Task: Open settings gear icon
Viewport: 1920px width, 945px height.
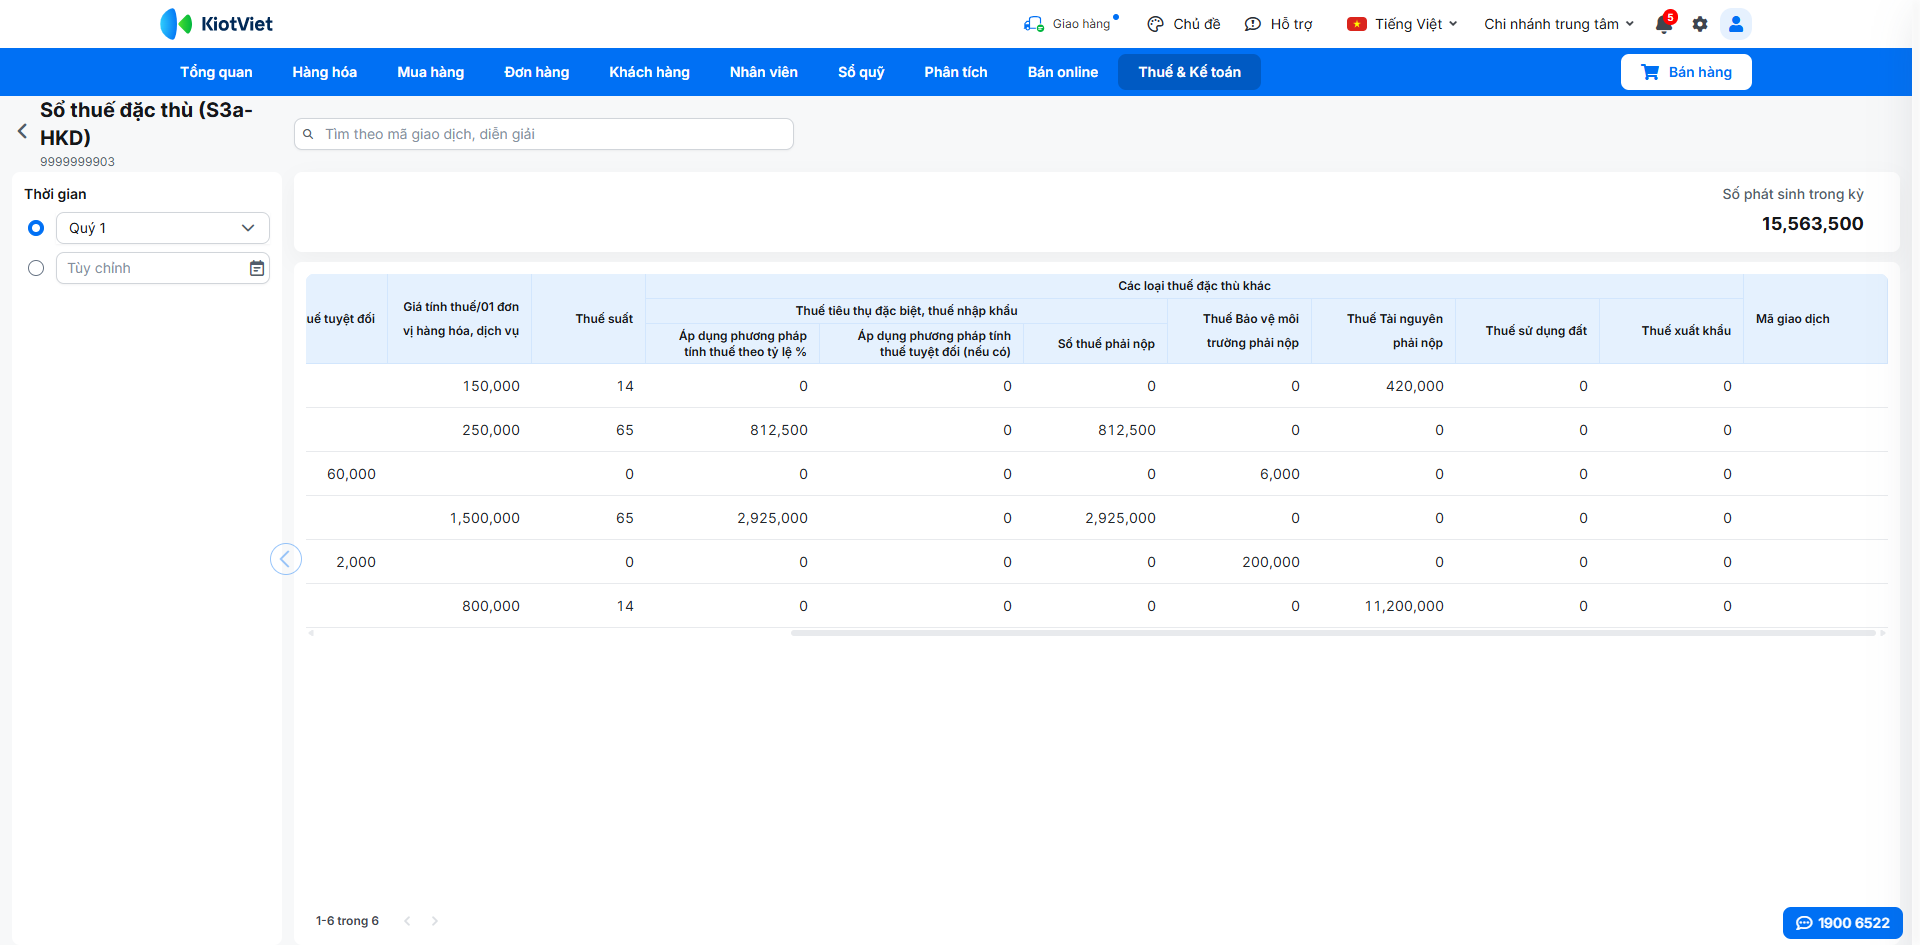Action: [1700, 24]
